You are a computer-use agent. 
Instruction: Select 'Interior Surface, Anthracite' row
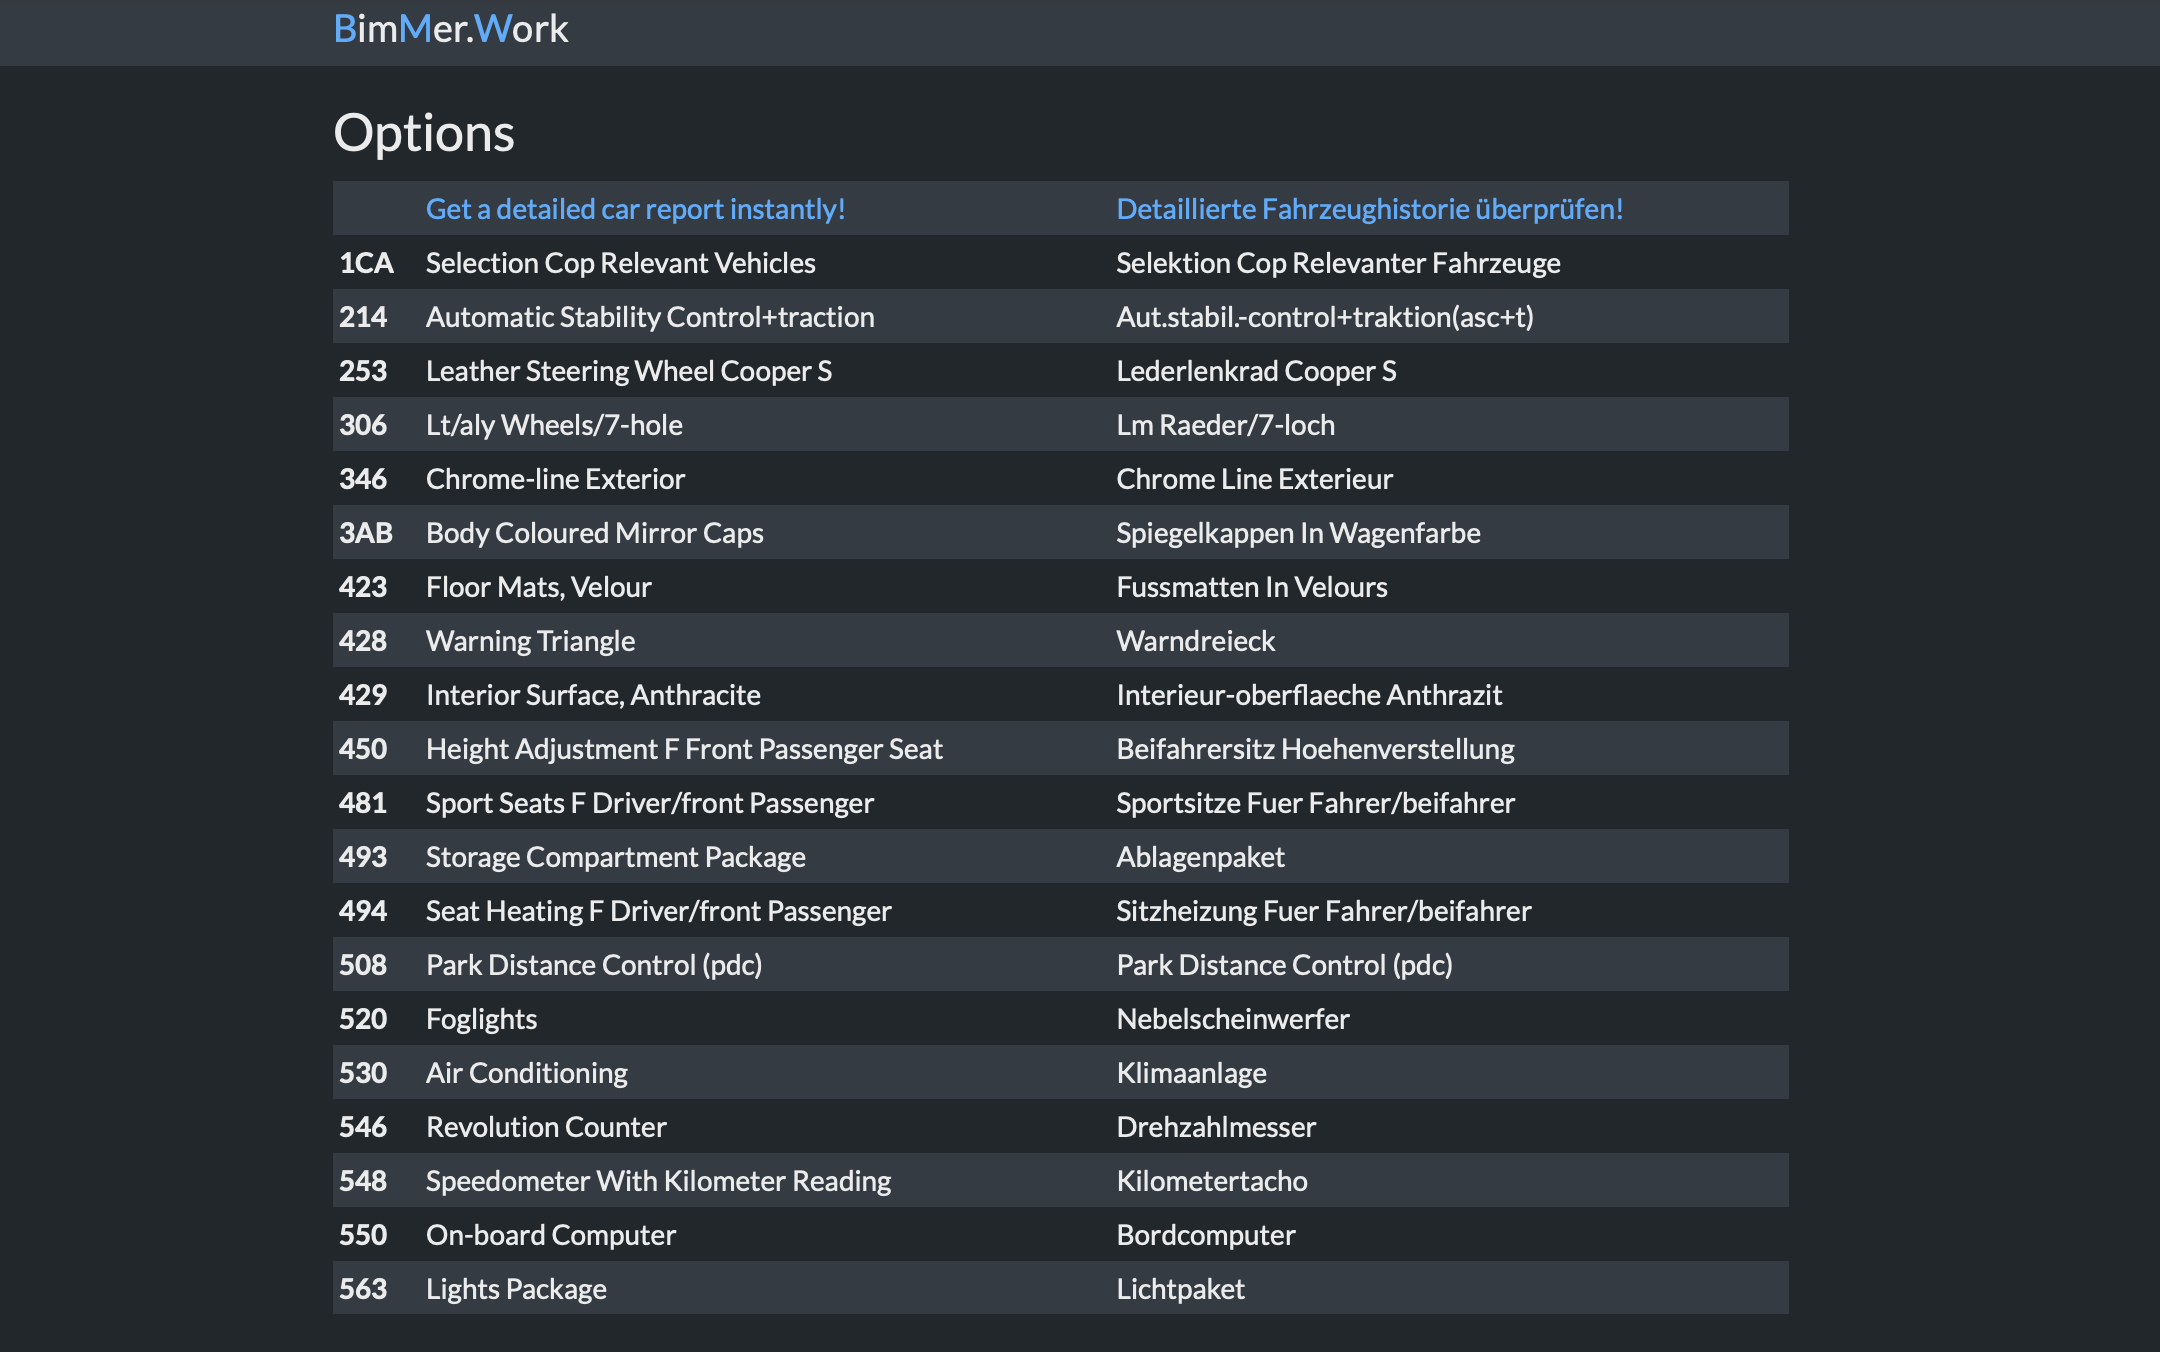click(593, 695)
